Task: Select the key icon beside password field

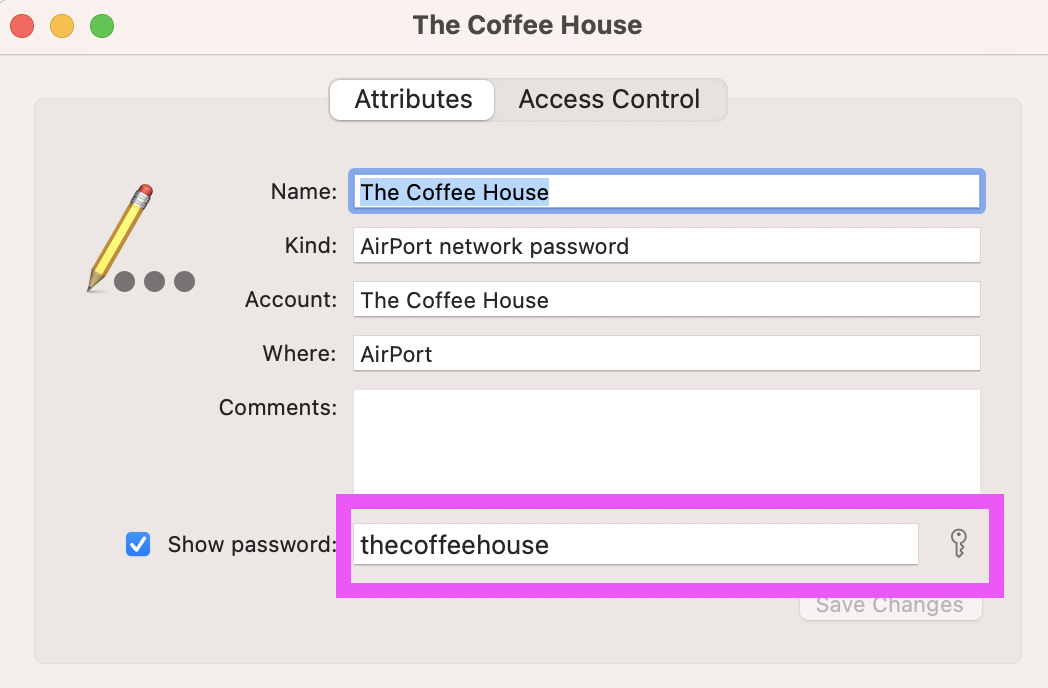Action: pyautogui.click(x=958, y=544)
